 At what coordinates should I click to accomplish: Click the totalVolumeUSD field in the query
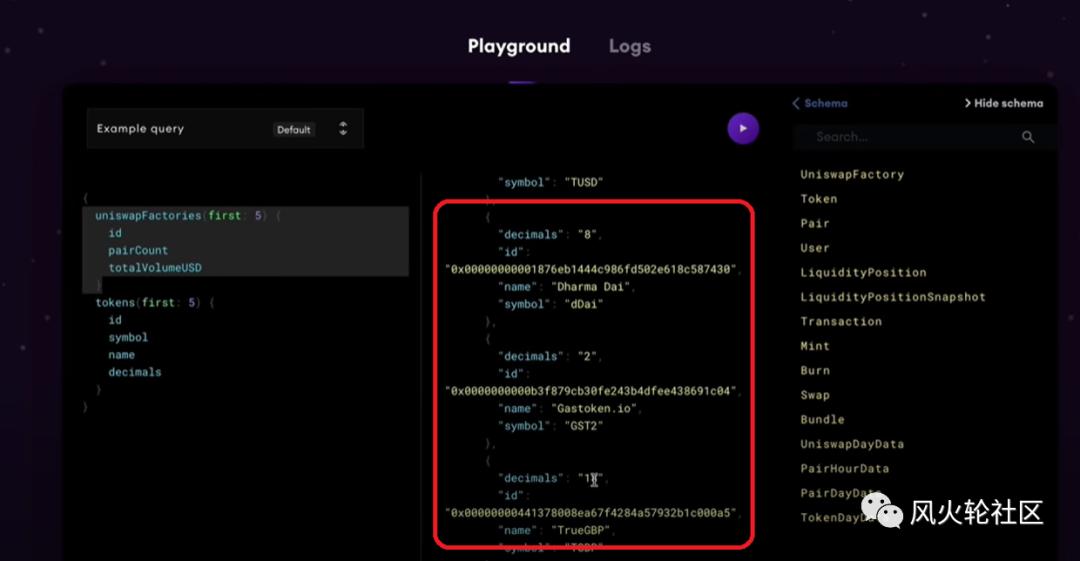click(x=155, y=267)
